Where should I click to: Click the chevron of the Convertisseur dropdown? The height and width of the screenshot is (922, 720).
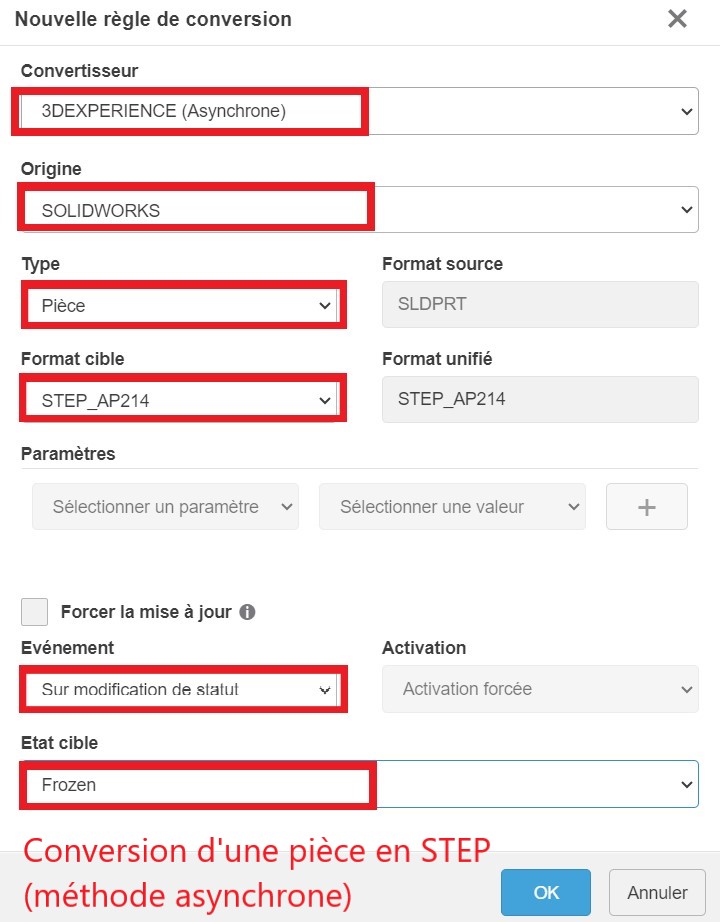point(685,111)
